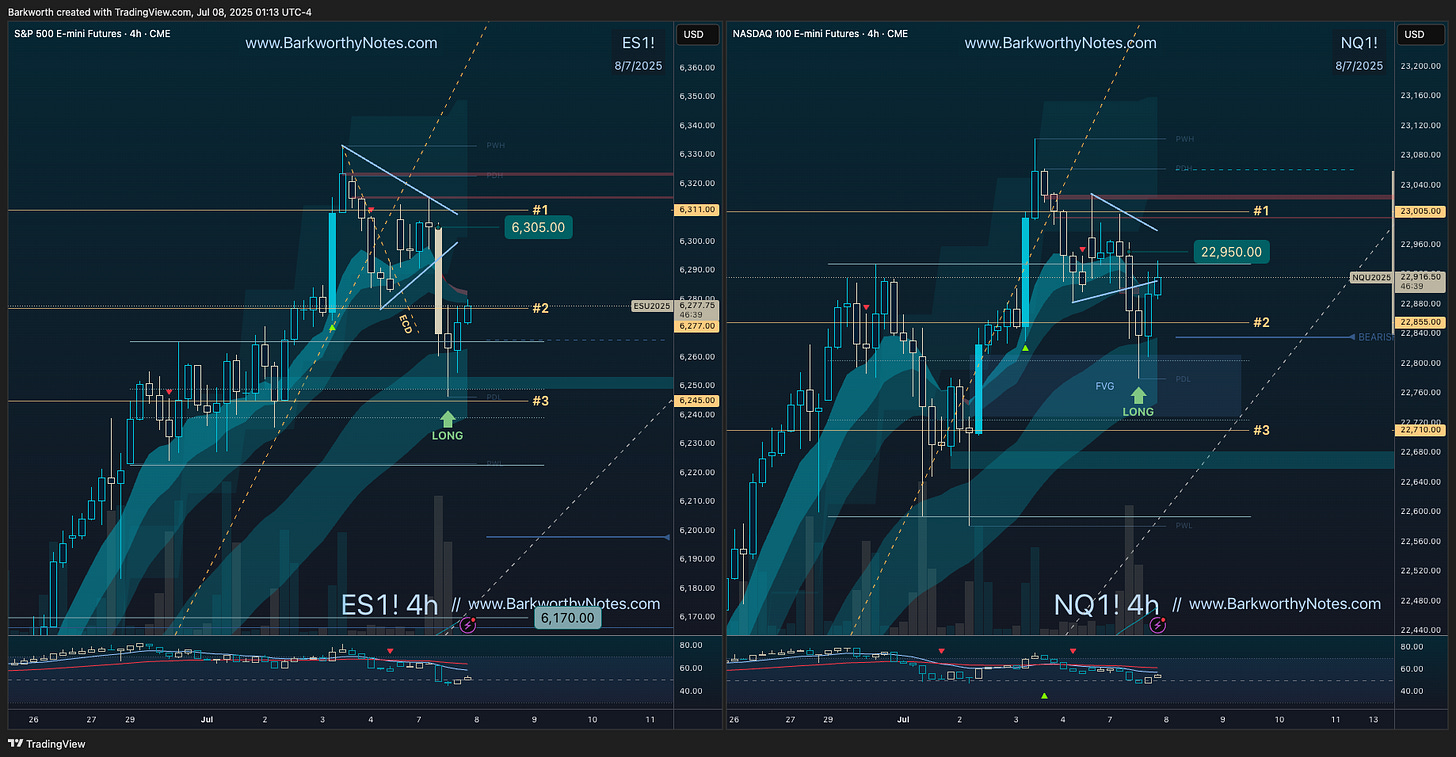The height and width of the screenshot is (757, 1456).
Task: Click the ECD label on the ES1! chart
Action: pyautogui.click(x=405, y=323)
